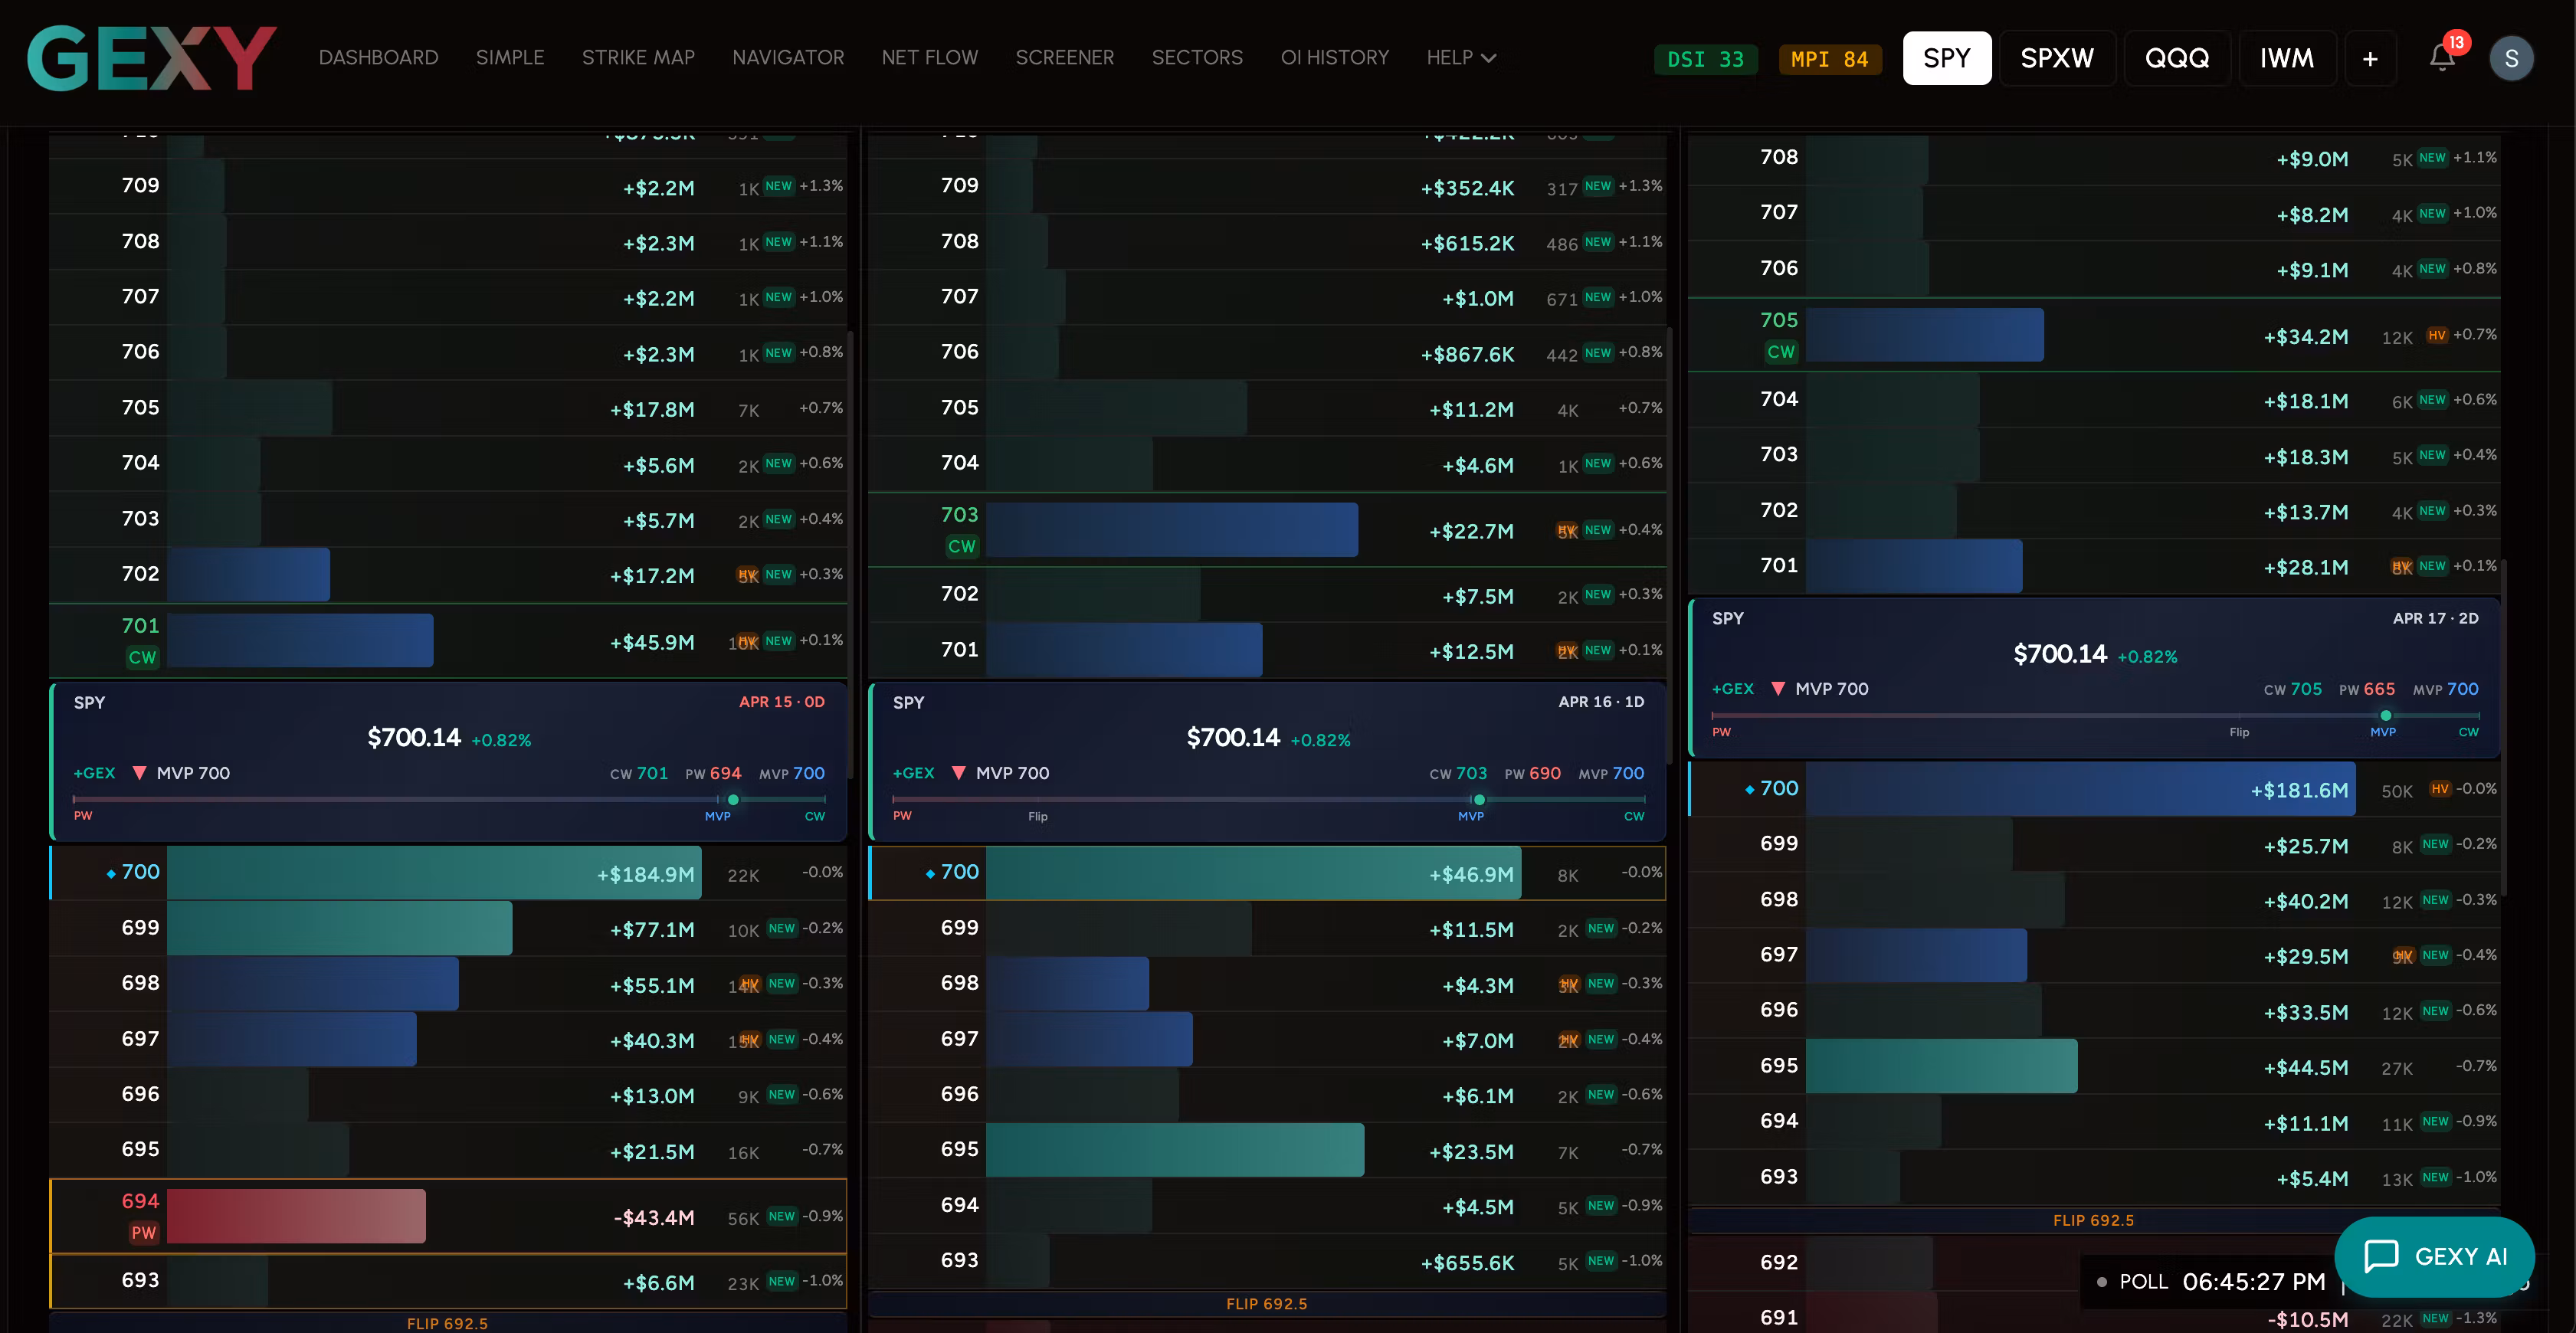Switch to the QQQ ticker tab
This screenshot has height=1333, width=2576.
[2177, 59]
